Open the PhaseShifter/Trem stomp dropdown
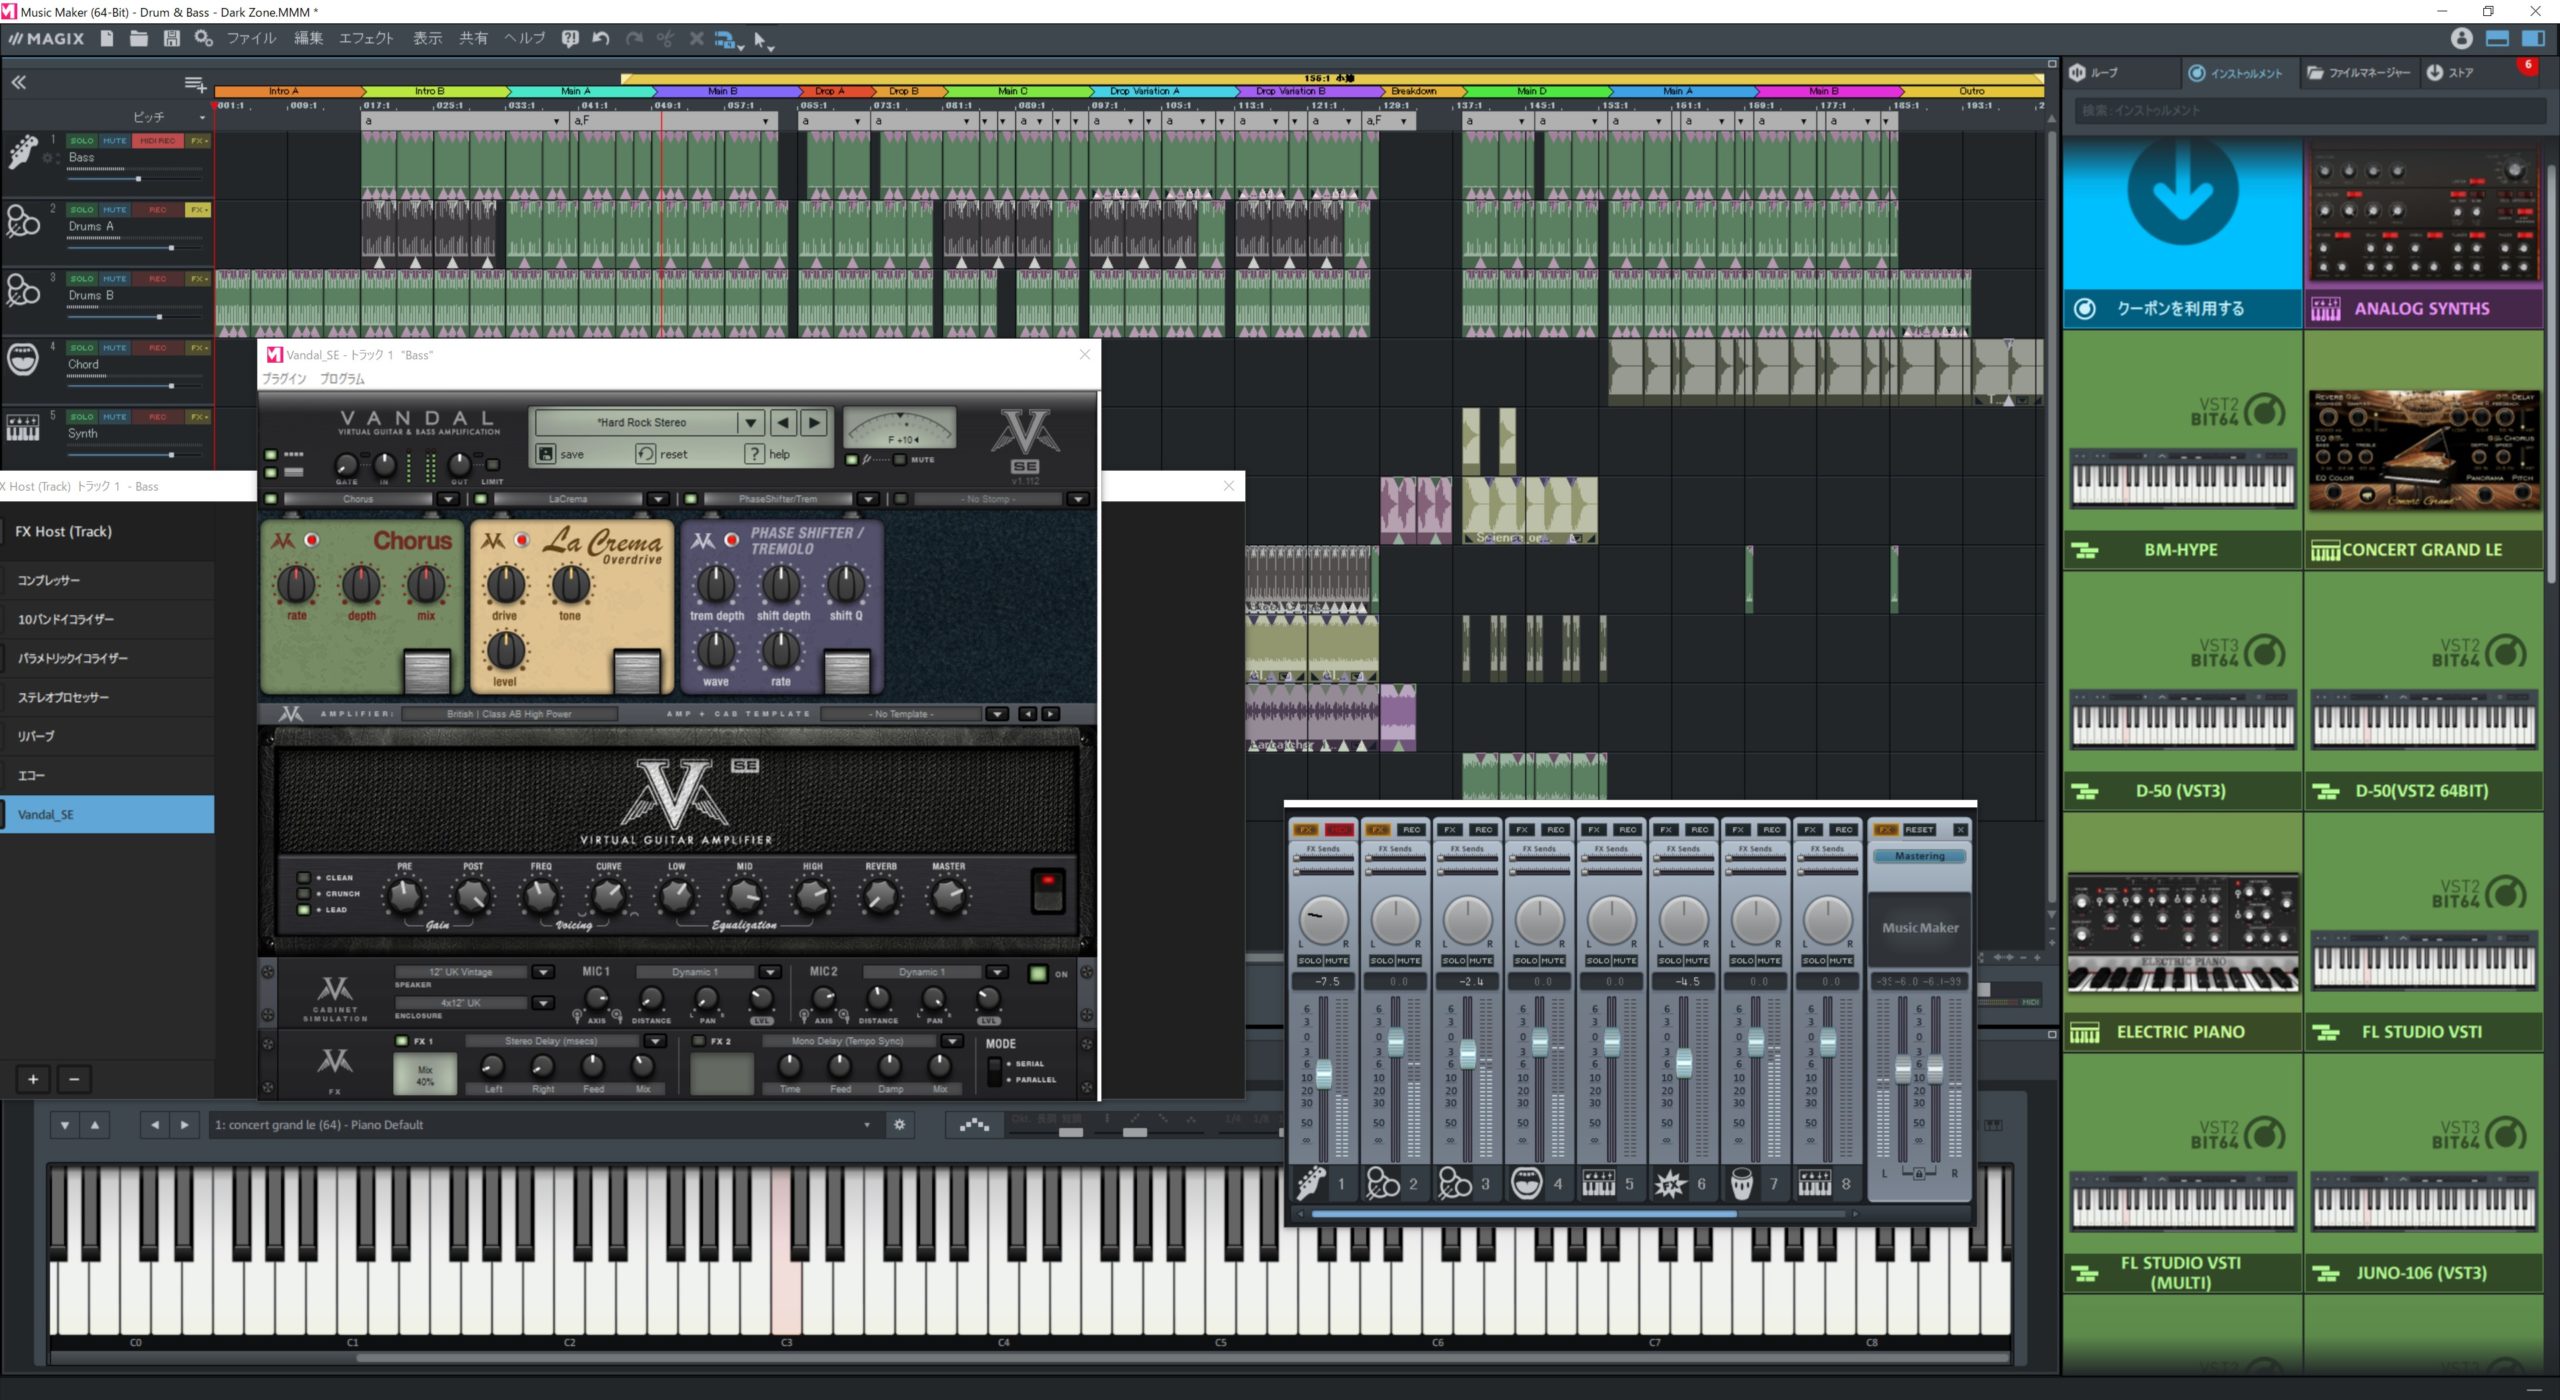Screen dimensions: 2560x1400 tap(868, 499)
